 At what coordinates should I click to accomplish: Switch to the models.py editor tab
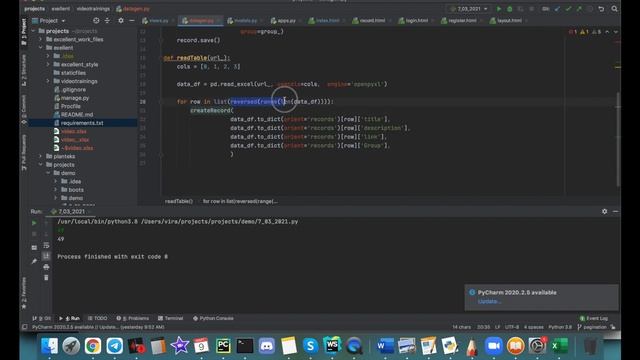245,20
